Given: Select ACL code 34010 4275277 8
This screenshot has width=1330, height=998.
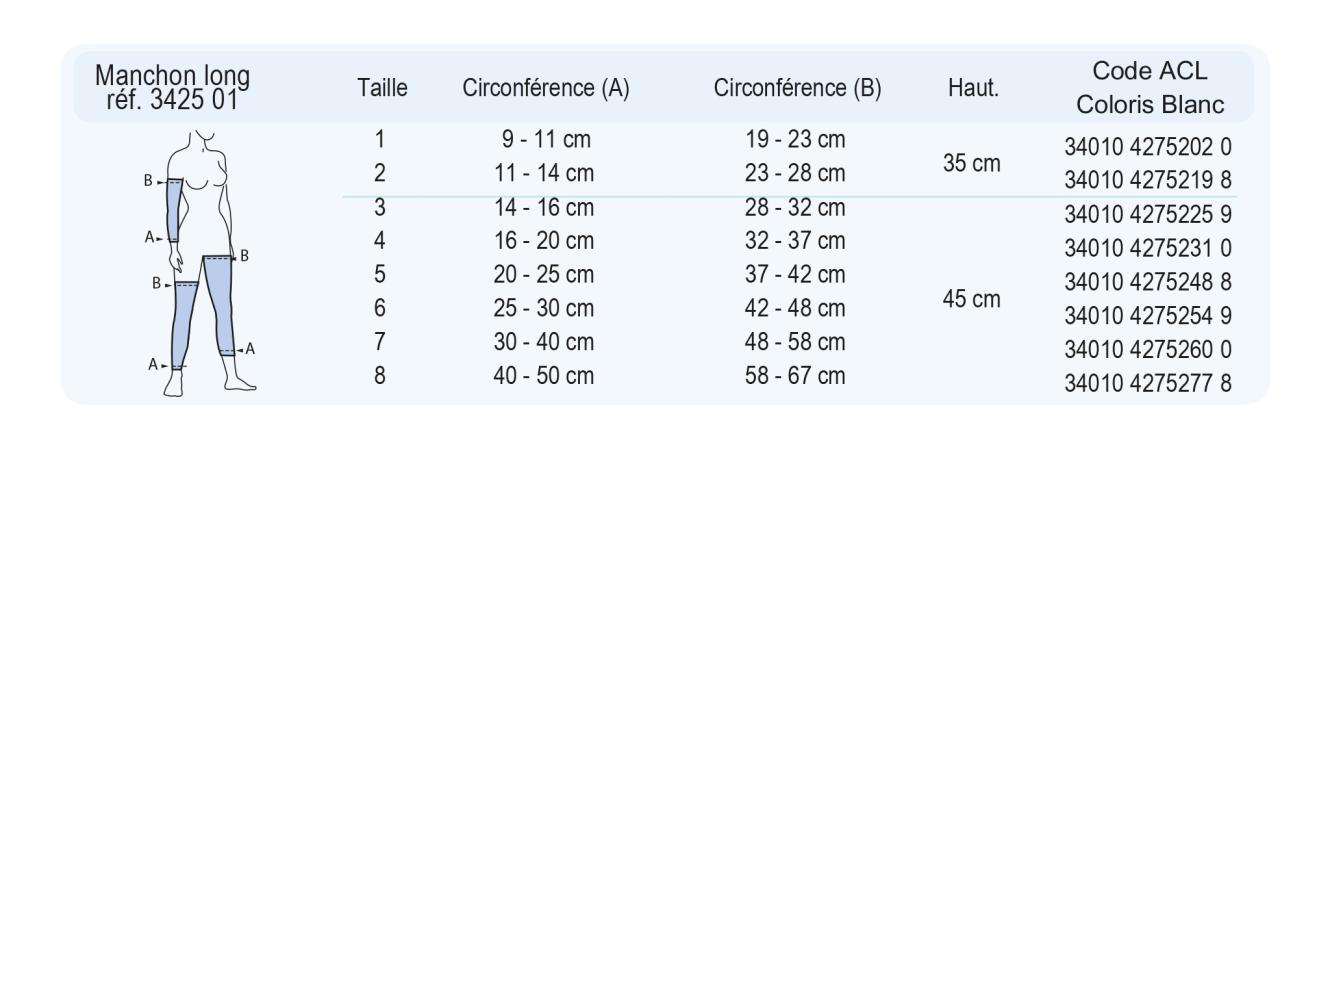Looking at the screenshot, I should (1147, 383).
